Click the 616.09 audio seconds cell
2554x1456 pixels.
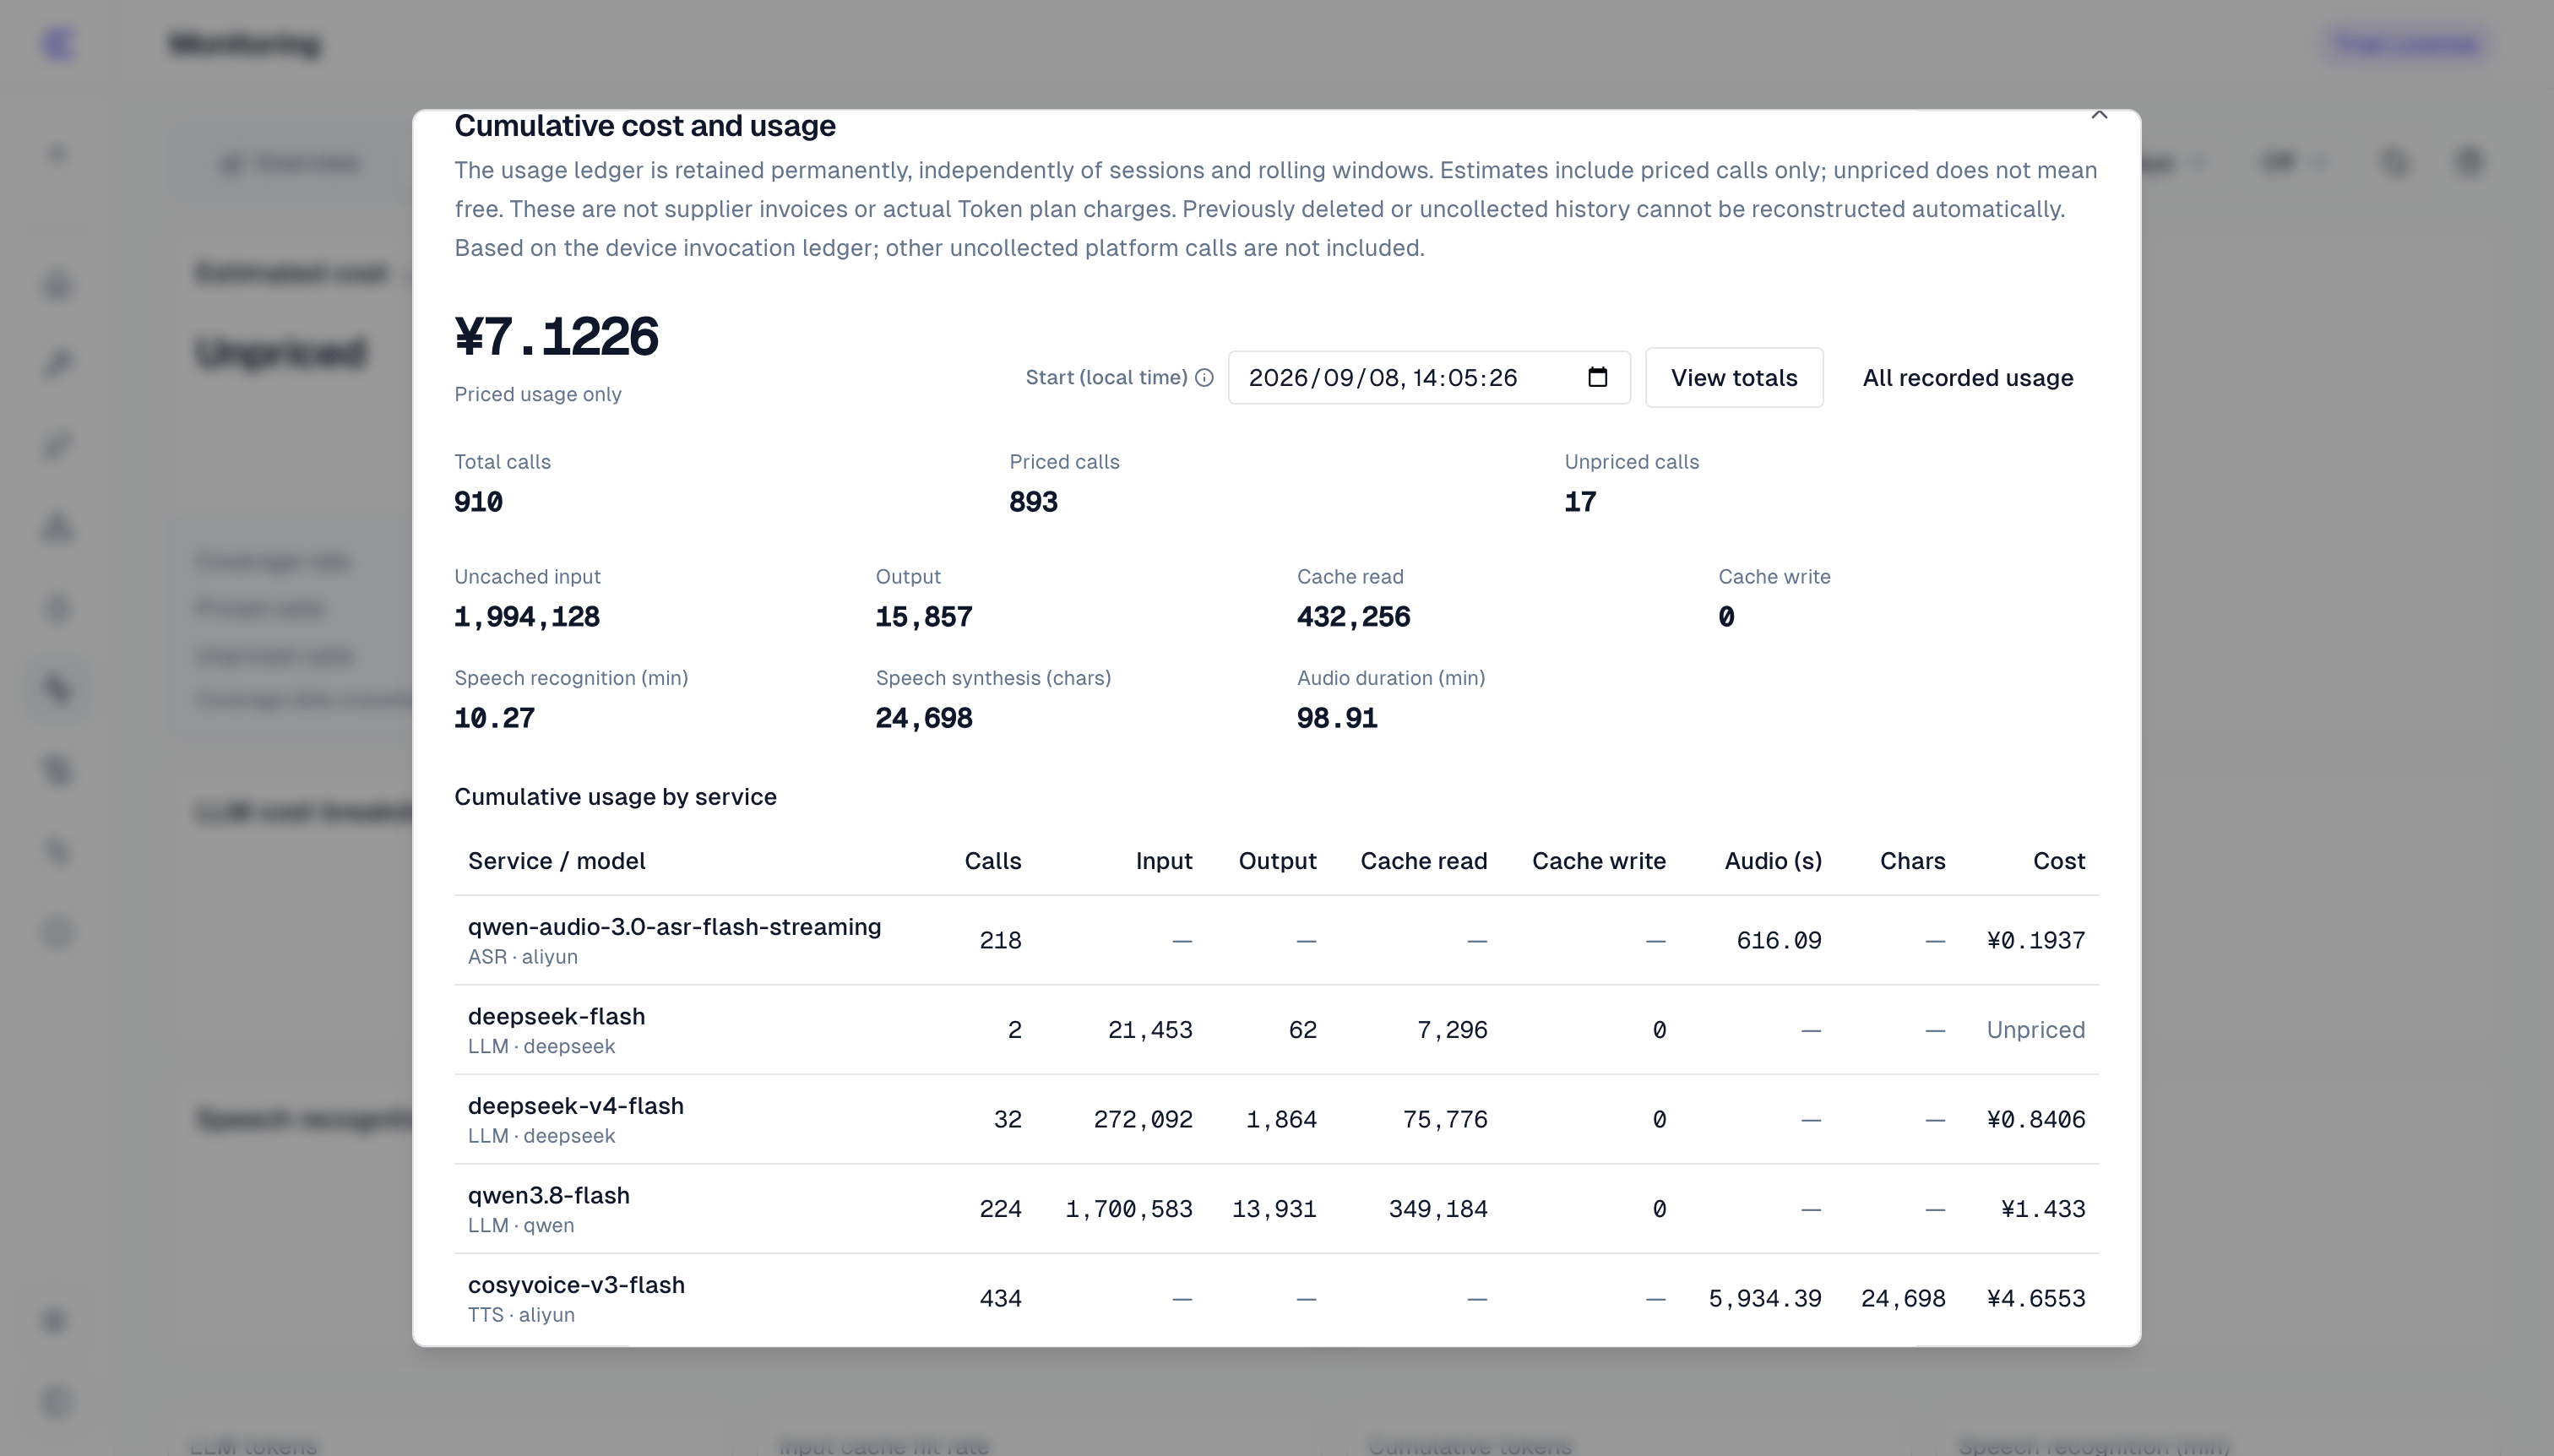(x=1778, y=941)
